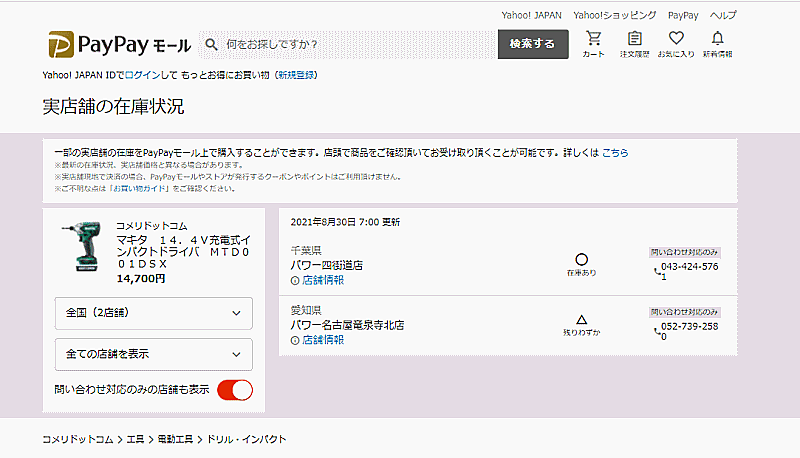This screenshot has height=458, width=800.
Task: Open the 全ての店舗を表示 dropdown
Action: [x=153, y=354]
